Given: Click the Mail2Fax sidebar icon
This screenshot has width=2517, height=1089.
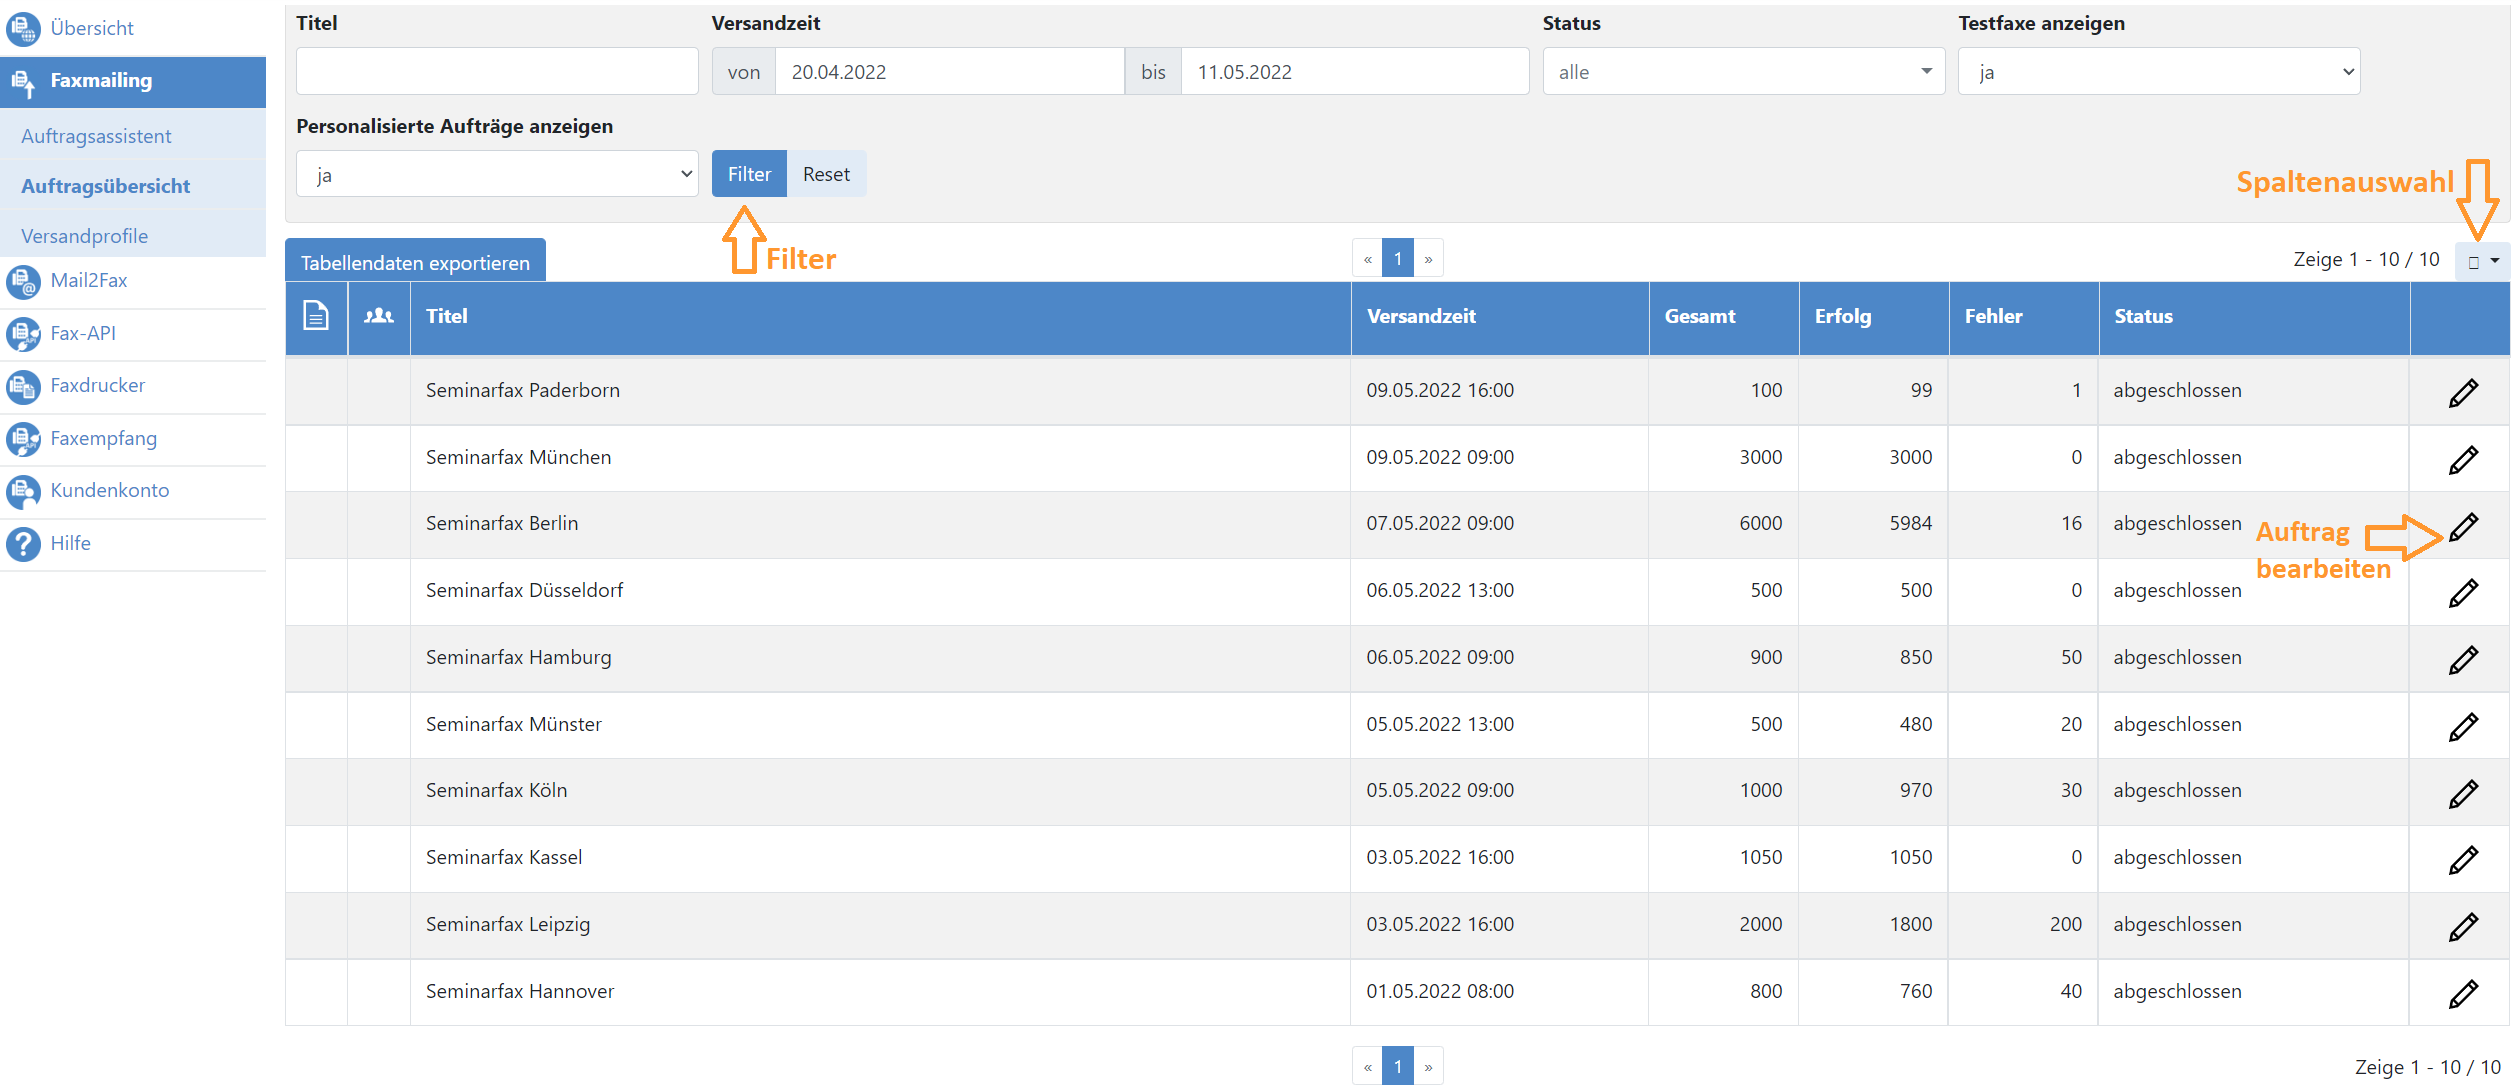Looking at the screenshot, I should [23, 281].
